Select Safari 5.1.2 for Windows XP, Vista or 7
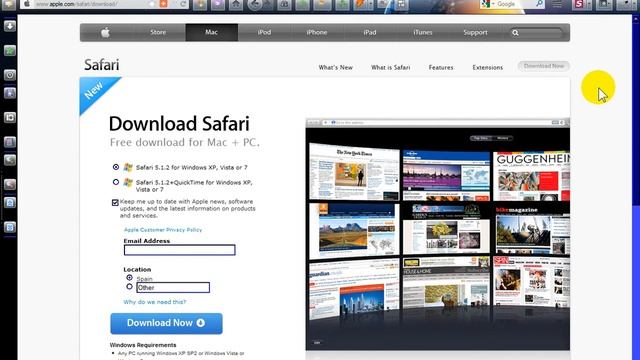This screenshot has height=360, width=640. coord(116,167)
